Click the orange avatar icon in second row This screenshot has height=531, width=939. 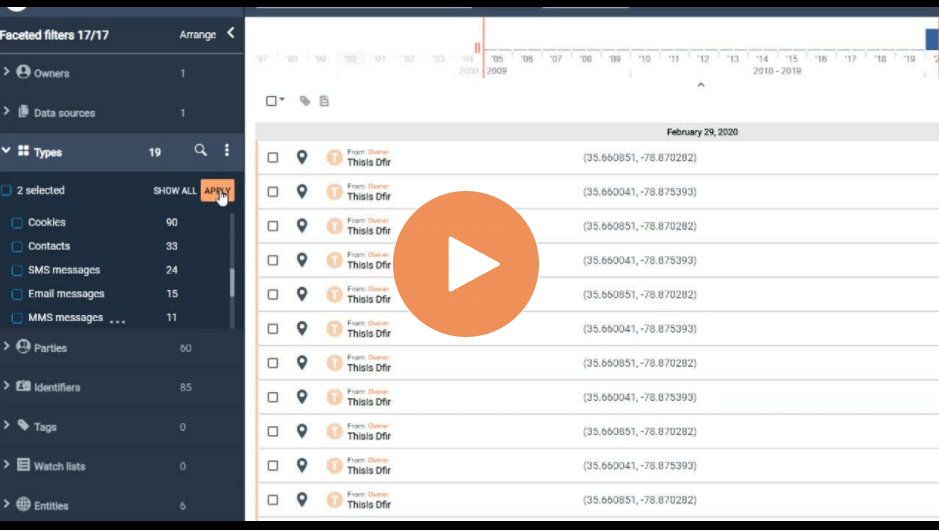(334, 192)
